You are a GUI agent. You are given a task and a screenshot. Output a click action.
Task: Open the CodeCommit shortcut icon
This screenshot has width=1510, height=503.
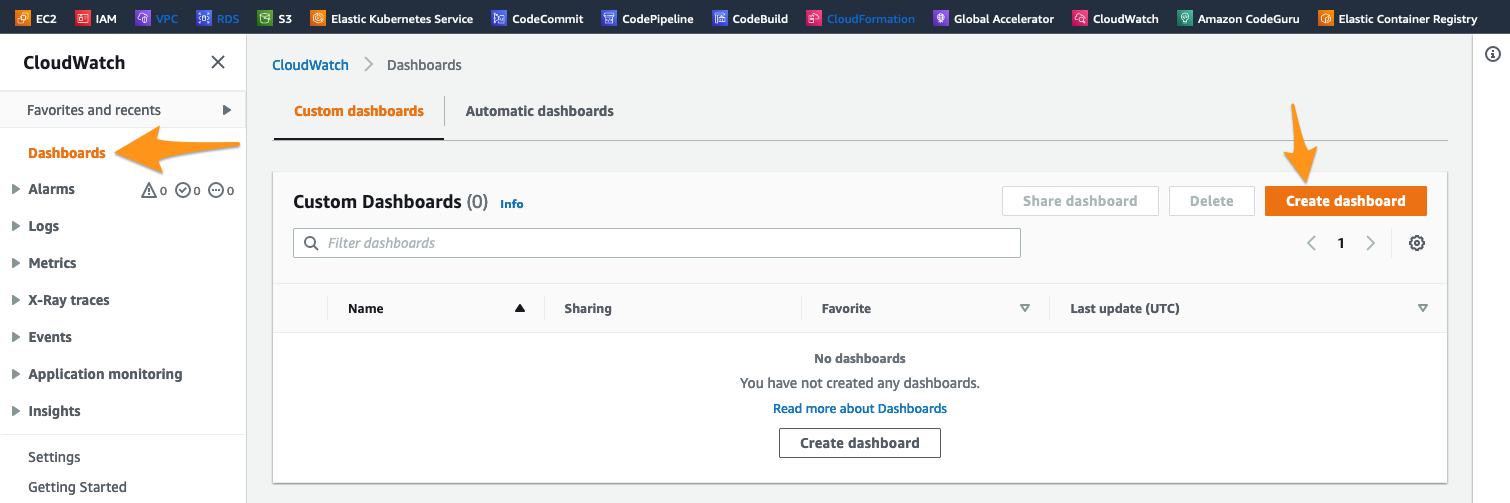499,18
